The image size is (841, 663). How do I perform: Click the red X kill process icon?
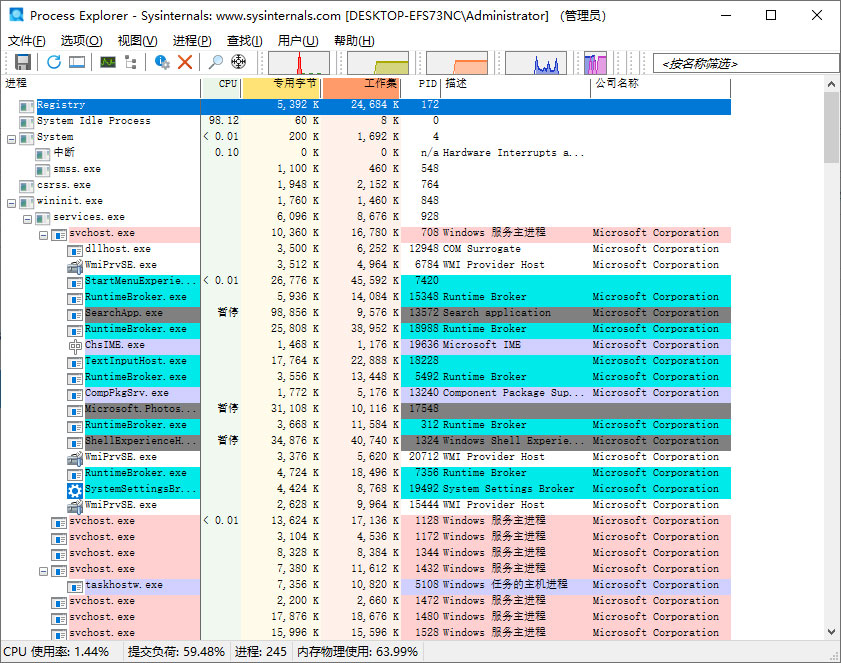pyautogui.click(x=185, y=62)
